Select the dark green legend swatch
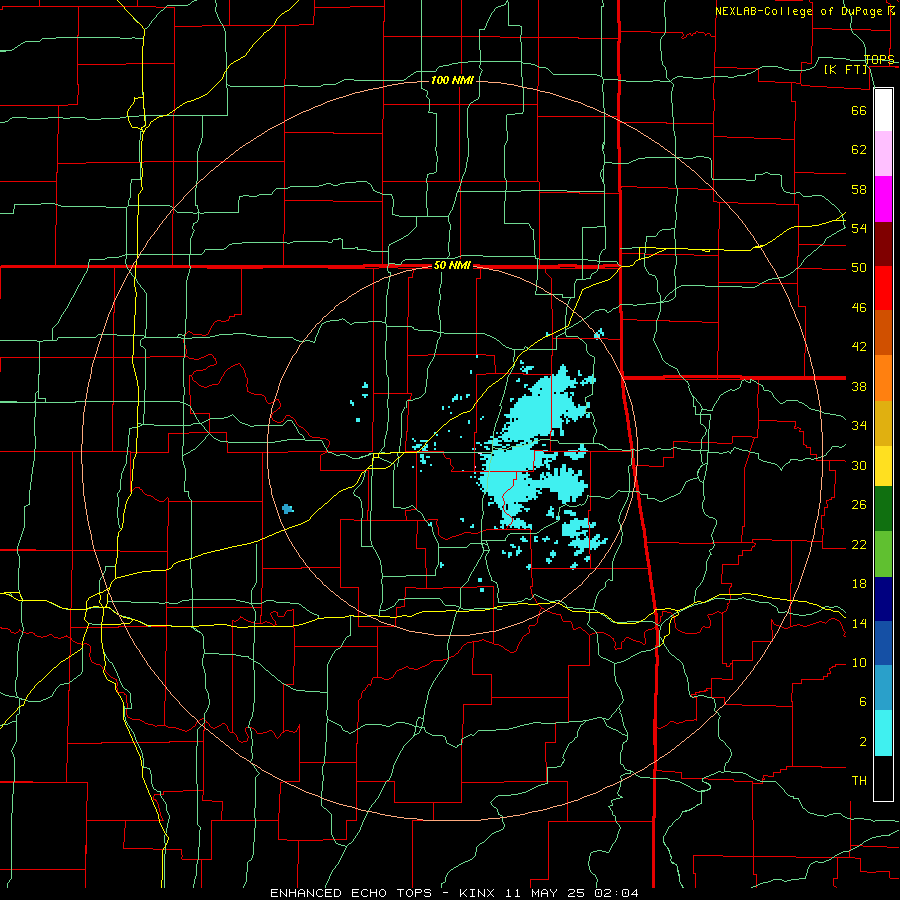 pos(883,508)
